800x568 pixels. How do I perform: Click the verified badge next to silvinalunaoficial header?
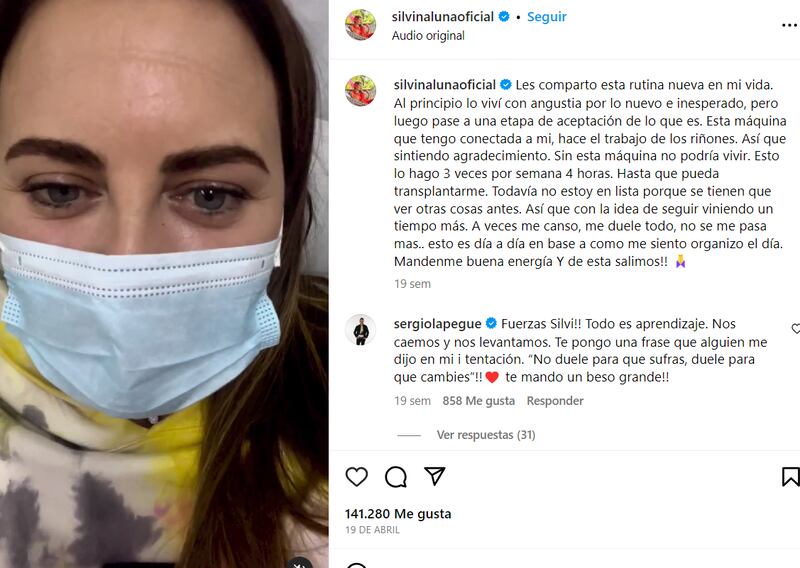click(504, 17)
